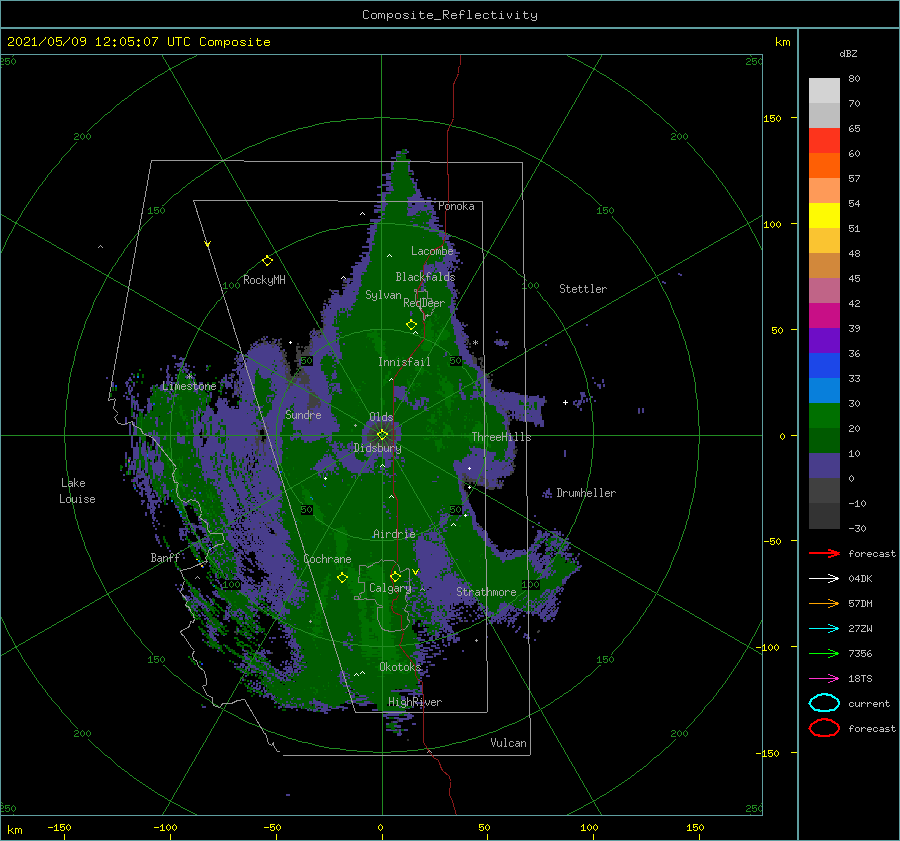Click the Ponoka town label

pos(456,206)
